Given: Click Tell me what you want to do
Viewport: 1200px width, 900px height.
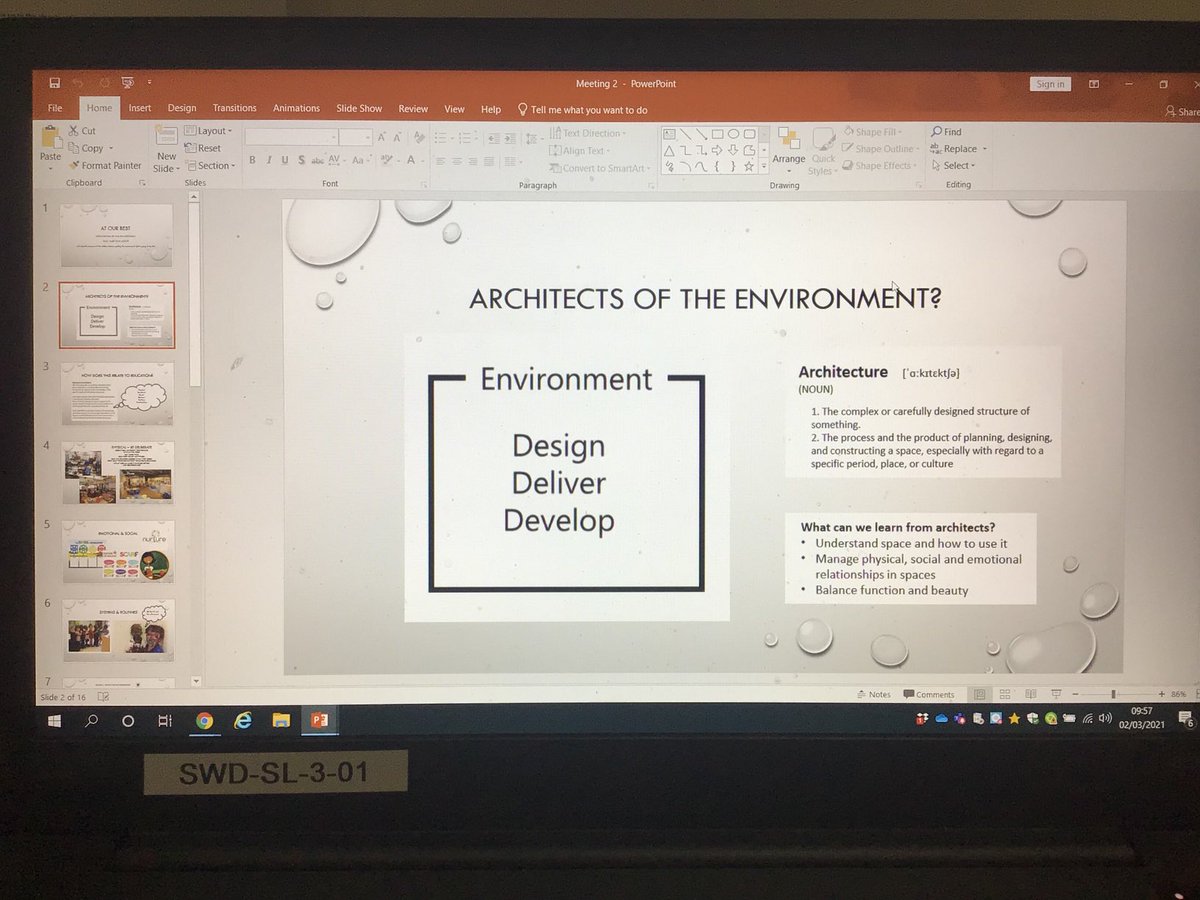Looking at the screenshot, I should click(x=582, y=110).
